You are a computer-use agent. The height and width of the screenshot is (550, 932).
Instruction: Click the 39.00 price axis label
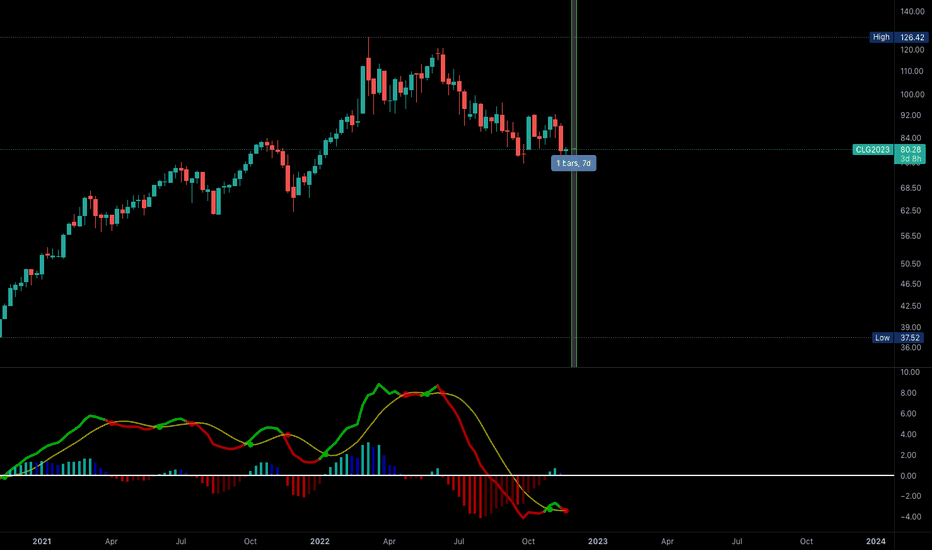[911, 328]
